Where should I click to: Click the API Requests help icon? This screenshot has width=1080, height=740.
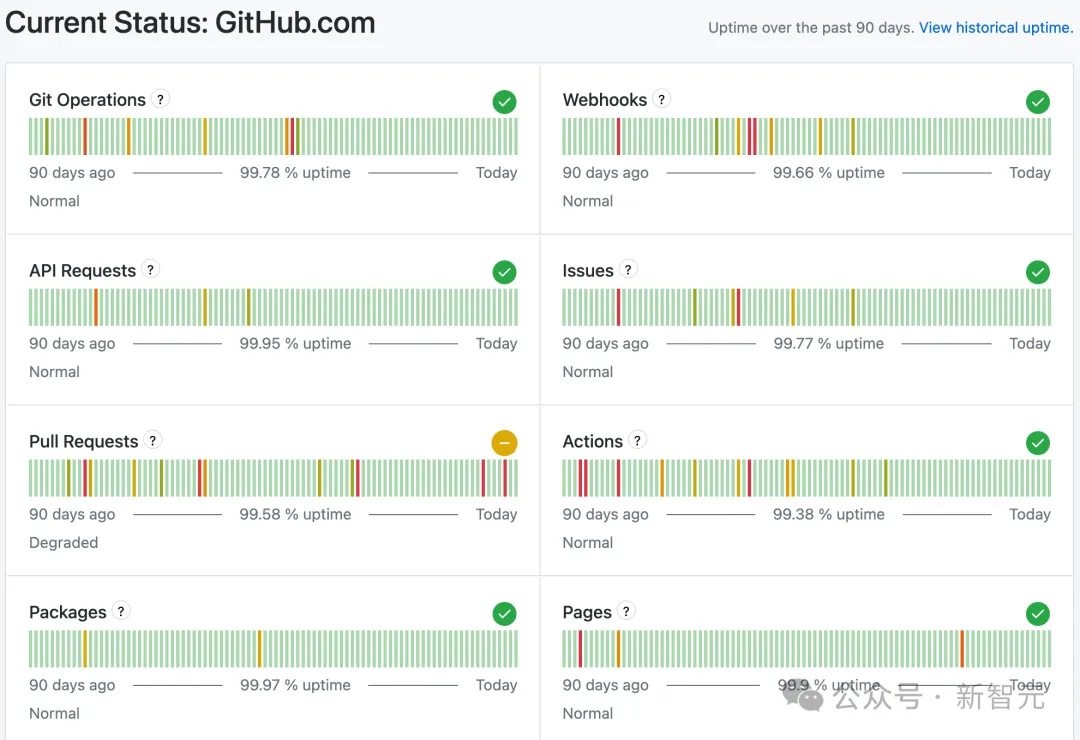(x=150, y=270)
